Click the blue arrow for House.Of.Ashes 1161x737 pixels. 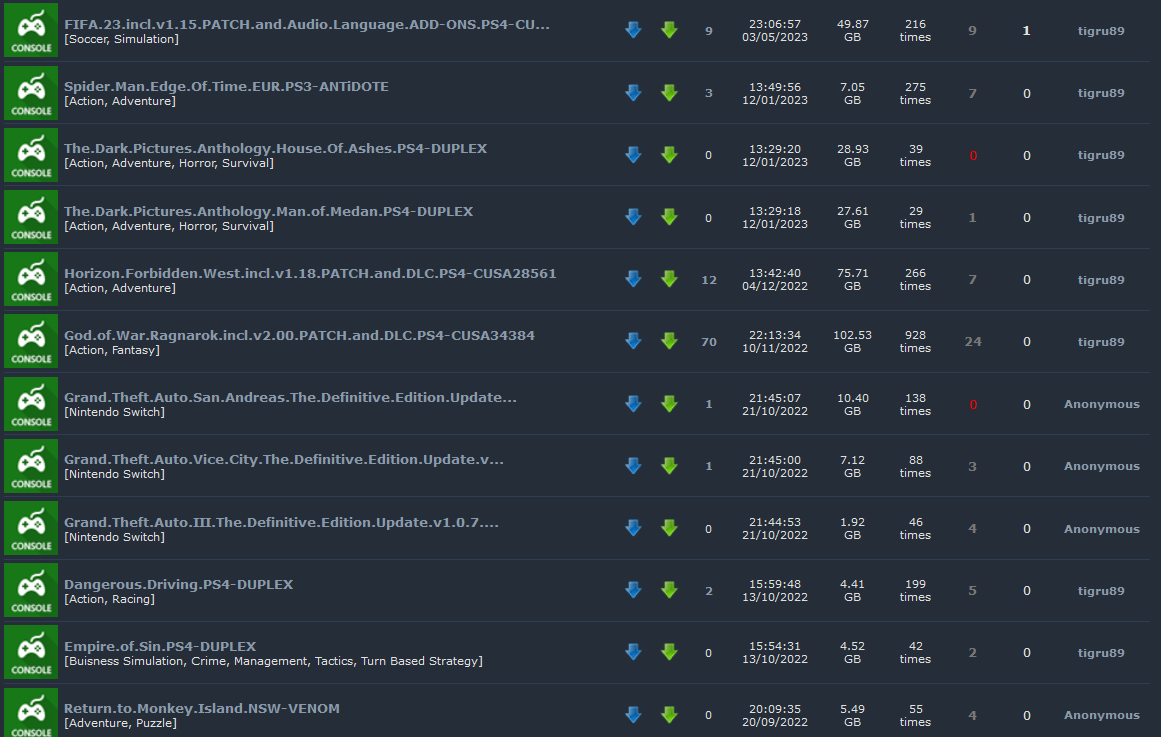(x=633, y=154)
